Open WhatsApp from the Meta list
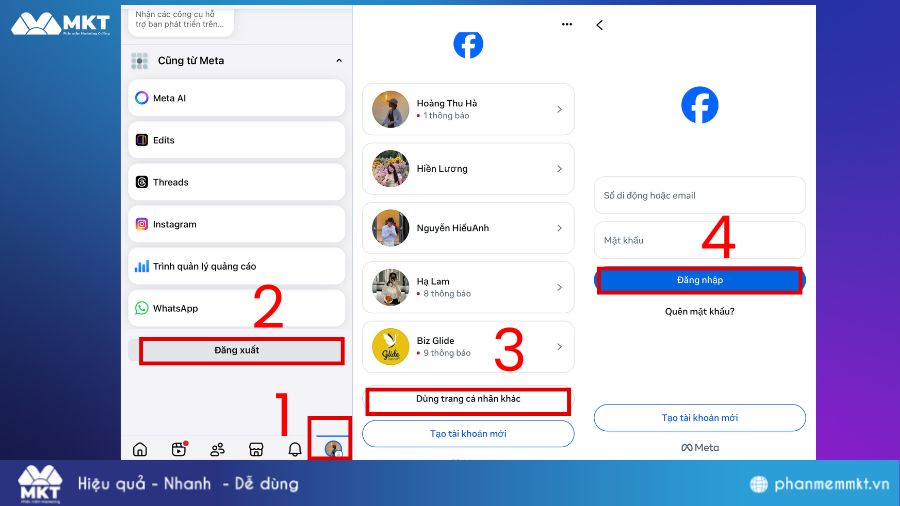Screen dimensions: 900x506 236,308
